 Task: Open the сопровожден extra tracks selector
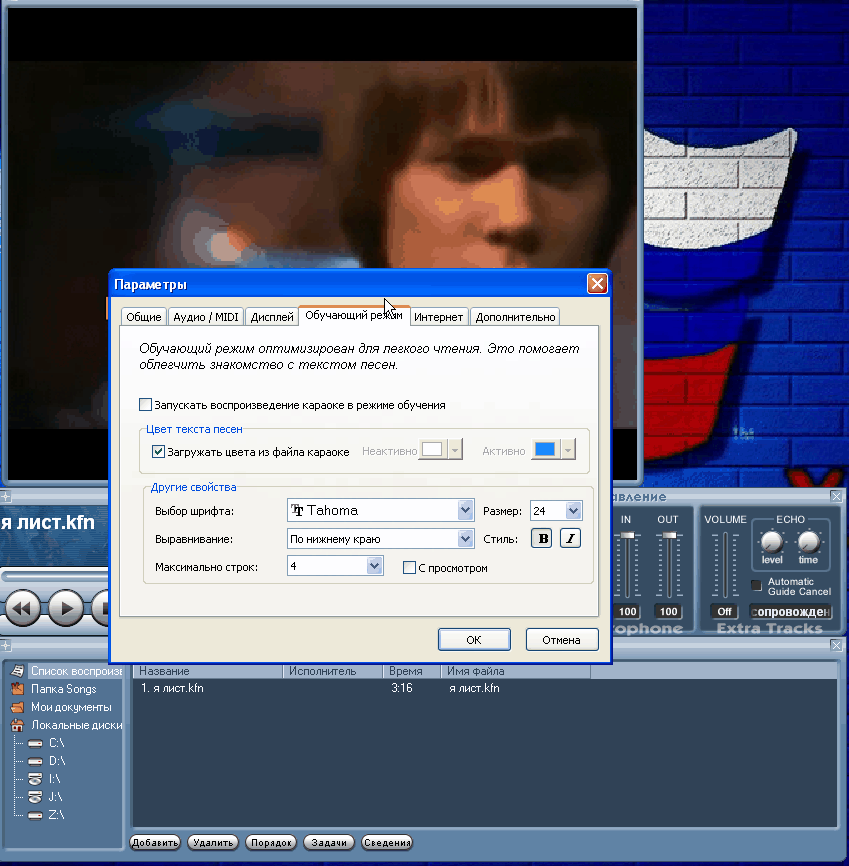click(790, 611)
